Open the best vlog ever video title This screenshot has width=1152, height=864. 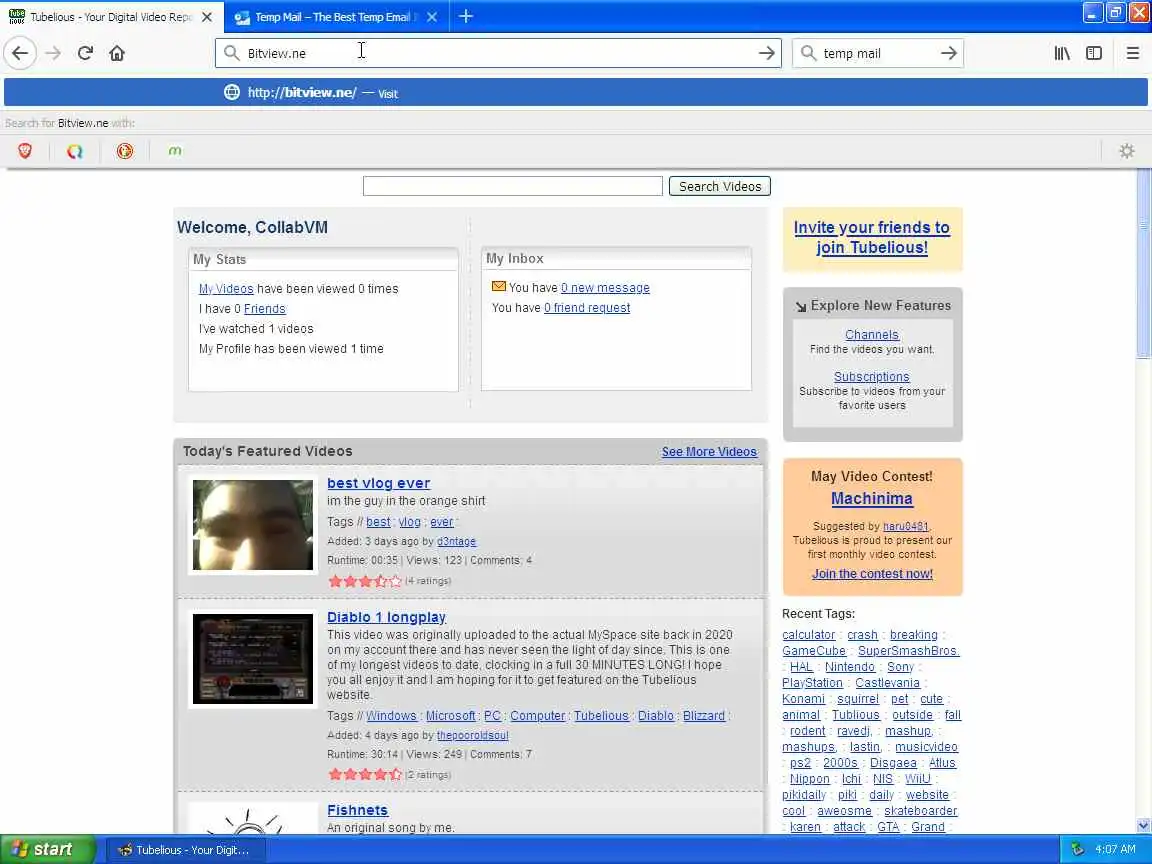point(378,483)
